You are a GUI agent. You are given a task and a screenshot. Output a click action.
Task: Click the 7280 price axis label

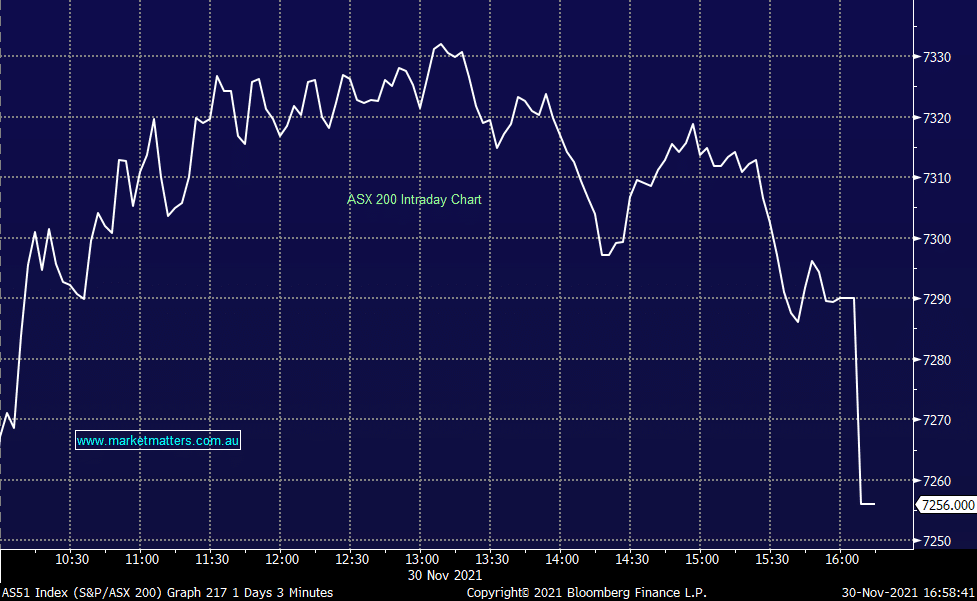pos(936,360)
